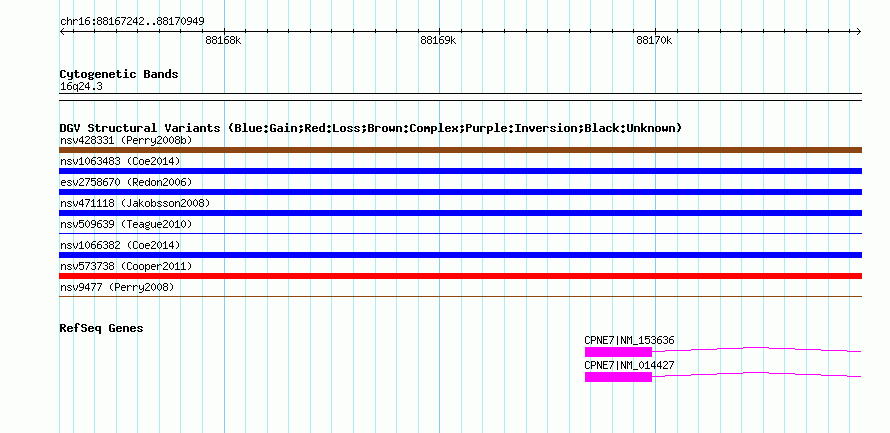Click the 88170k ruler tick label
Image resolution: width=890 pixels, height=433 pixels.
654,41
